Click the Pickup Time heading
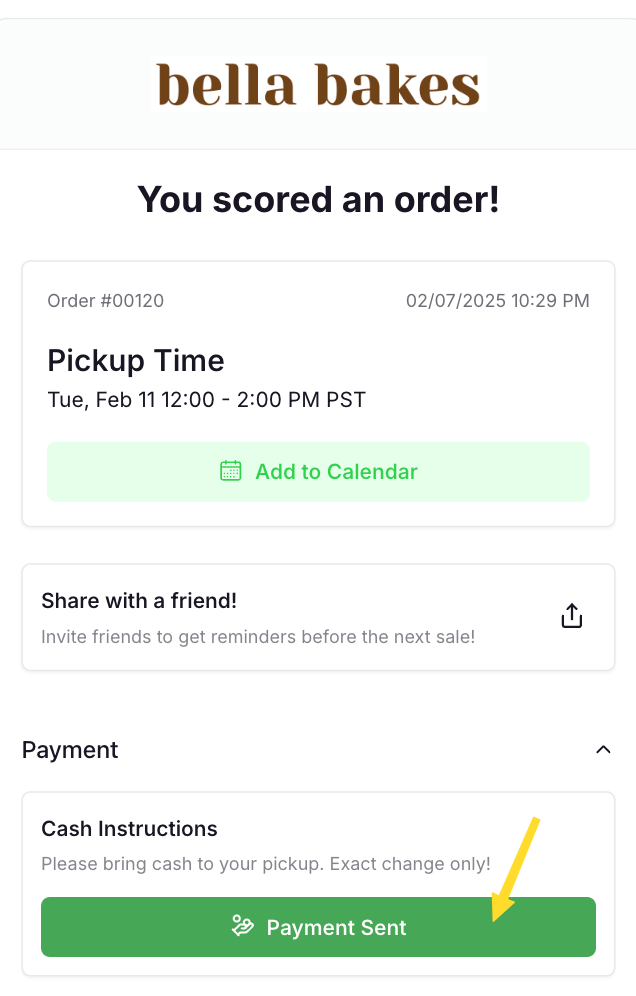The width and height of the screenshot is (636, 996). 136,360
